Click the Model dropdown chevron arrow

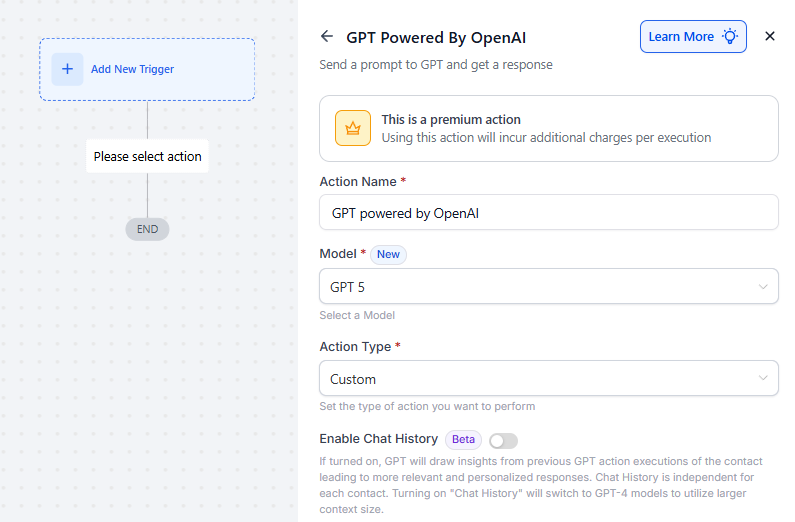(763, 287)
